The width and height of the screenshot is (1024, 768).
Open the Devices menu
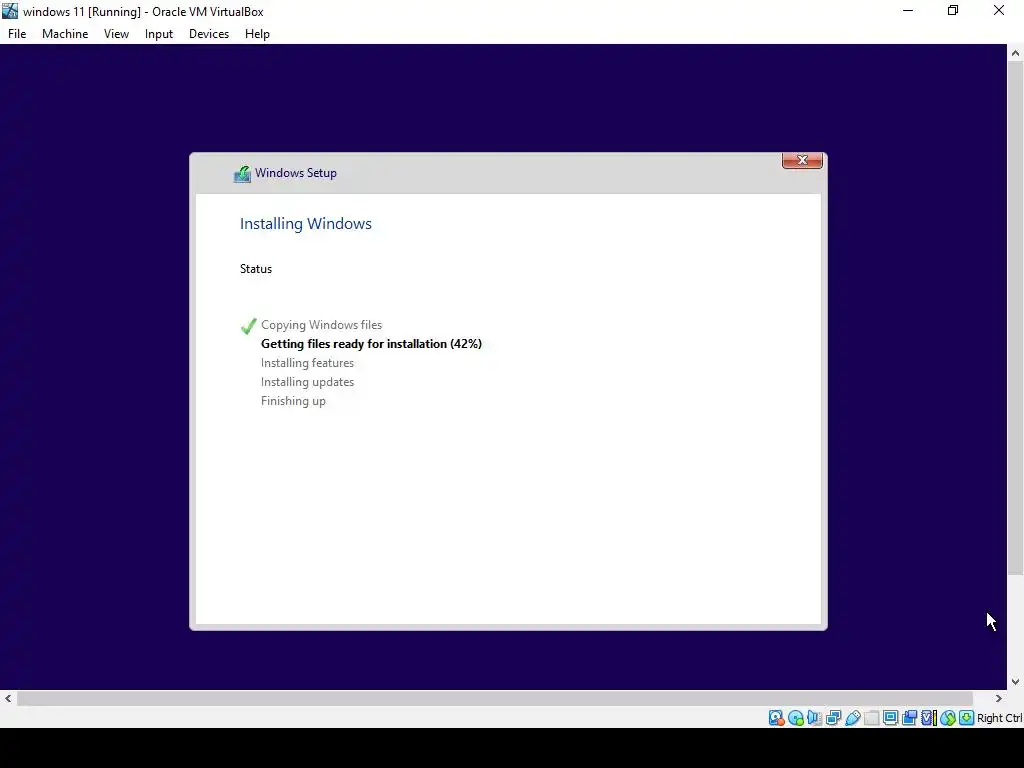pos(209,34)
